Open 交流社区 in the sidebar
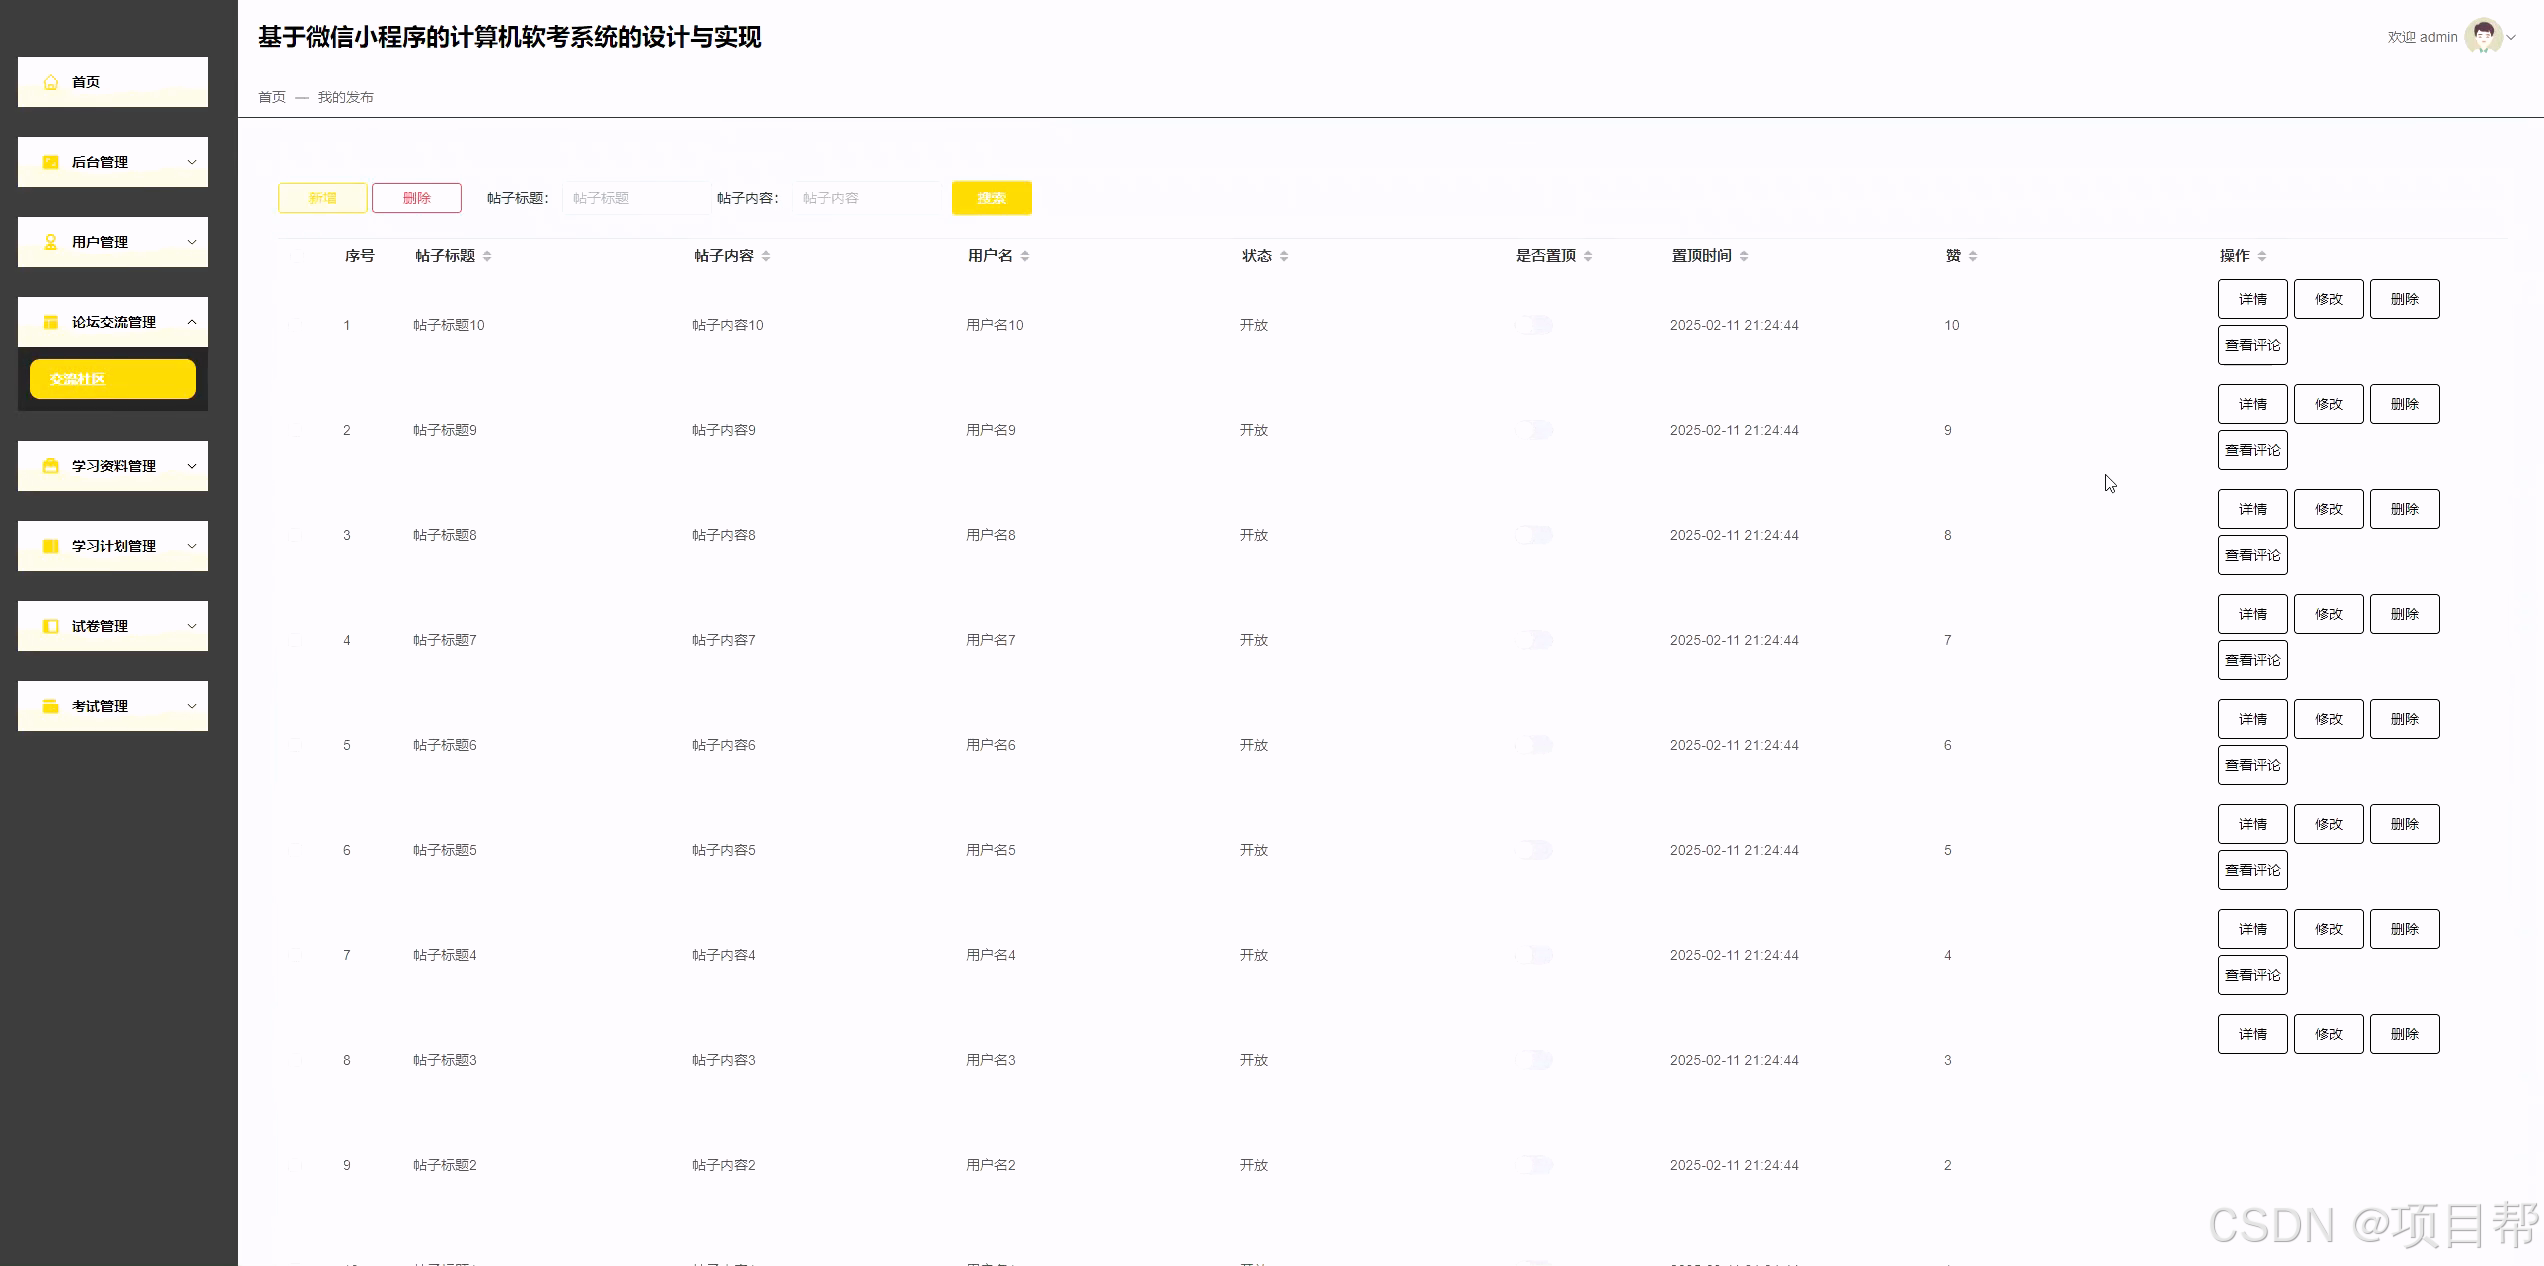 (112, 378)
